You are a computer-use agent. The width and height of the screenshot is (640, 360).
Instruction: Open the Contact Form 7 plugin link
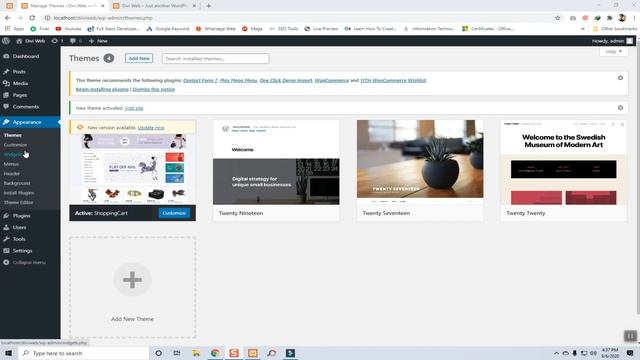point(200,80)
